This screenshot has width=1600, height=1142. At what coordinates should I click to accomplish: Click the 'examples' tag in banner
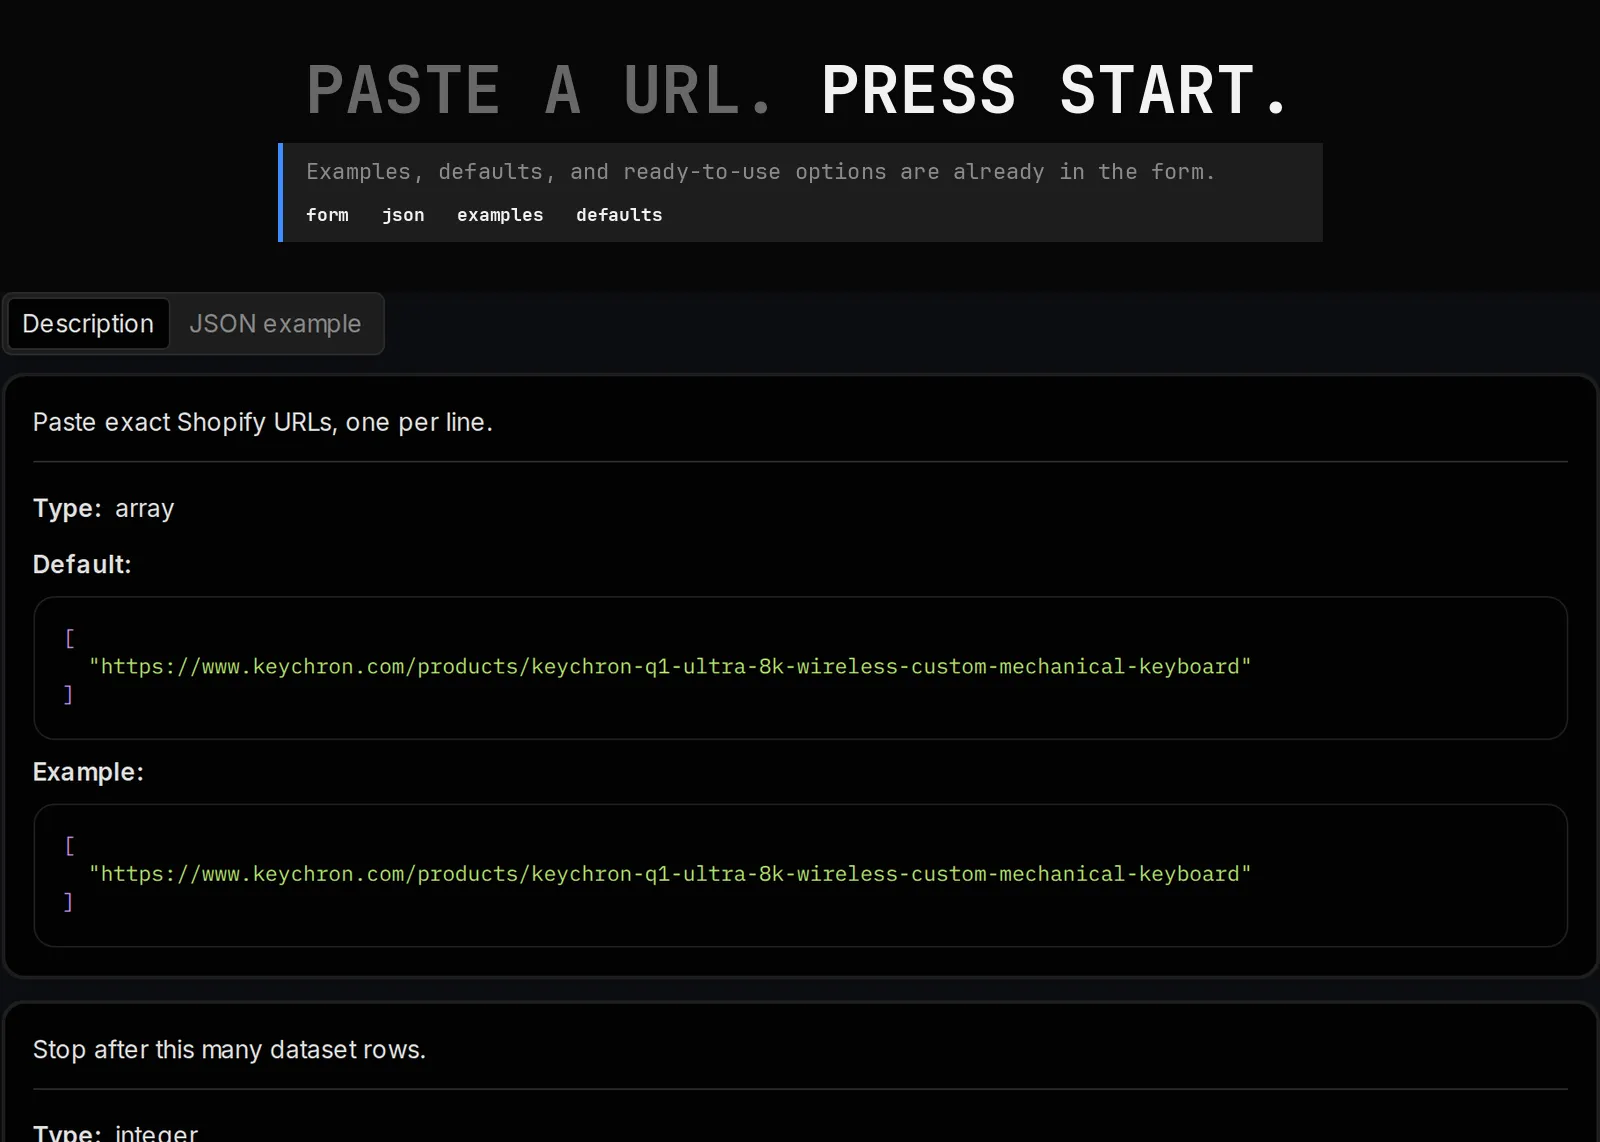pyautogui.click(x=500, y=215)
